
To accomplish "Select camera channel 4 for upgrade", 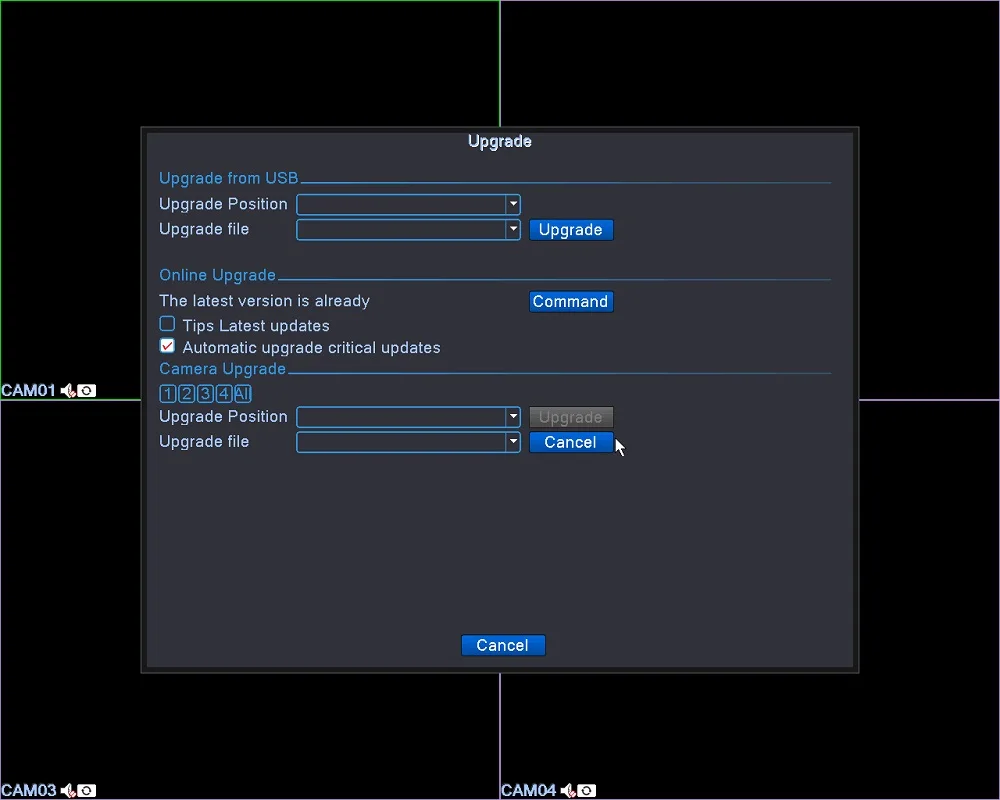I will (x=224, y=394).
